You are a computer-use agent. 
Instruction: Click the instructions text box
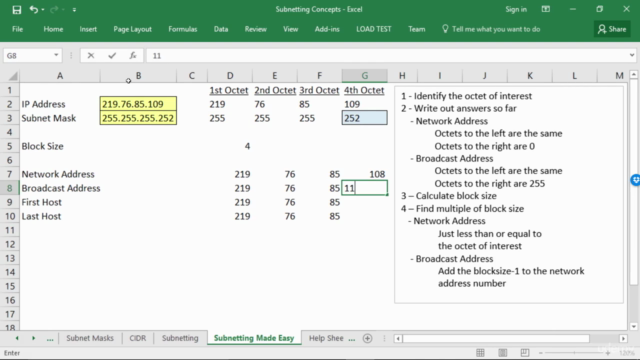[x=509, y=194]
